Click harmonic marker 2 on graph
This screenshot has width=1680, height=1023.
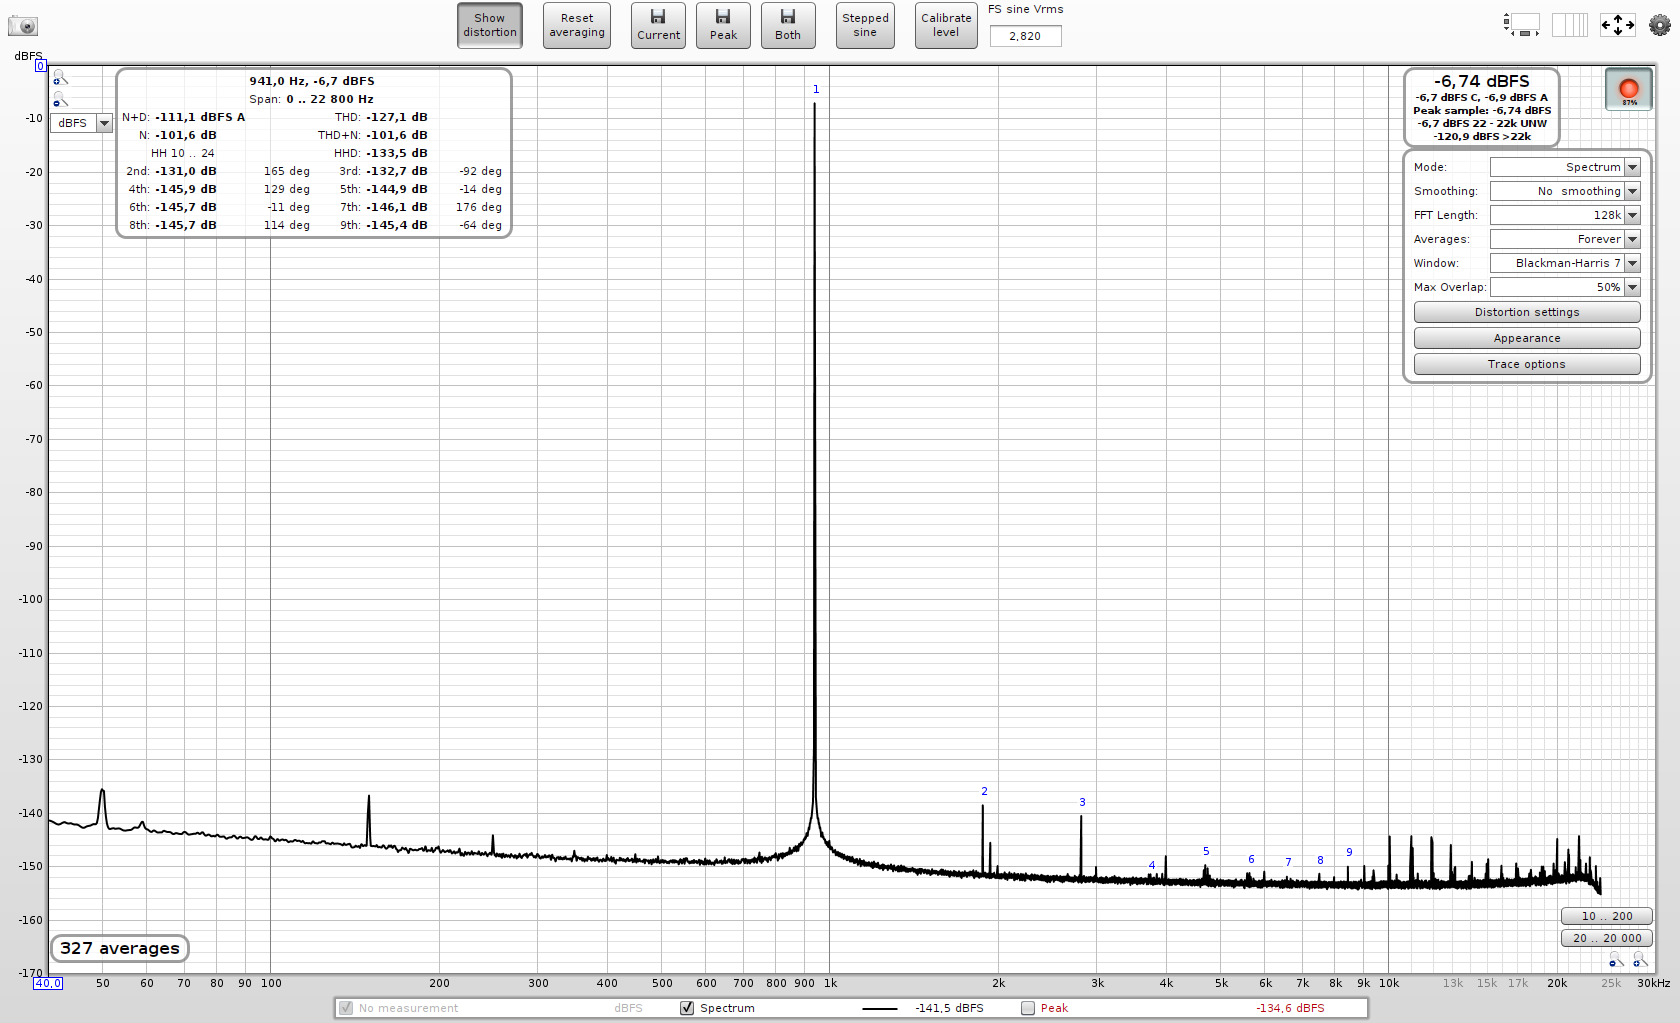click(x=984, y=791)
